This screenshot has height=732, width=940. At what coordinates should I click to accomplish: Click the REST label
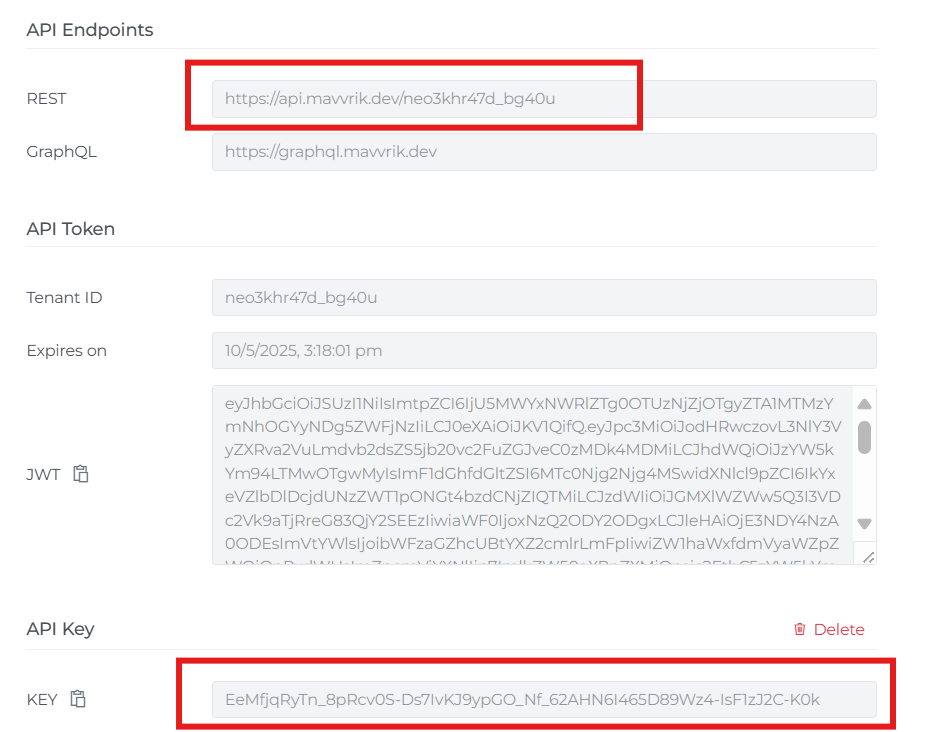(x=46, y=99)
